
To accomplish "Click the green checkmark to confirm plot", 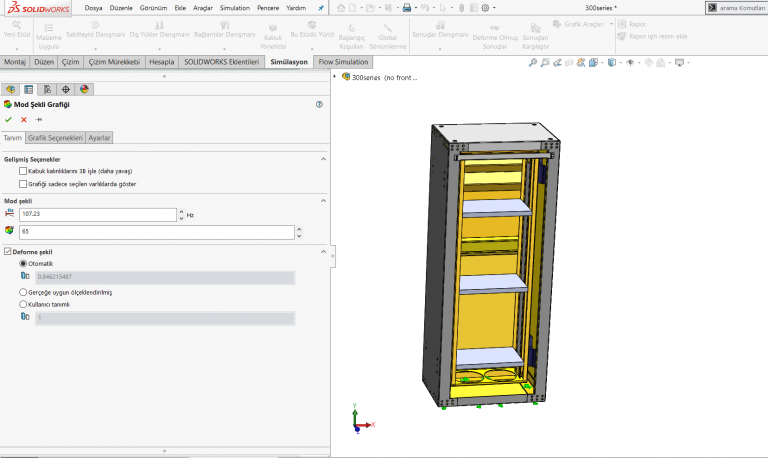I will (8, 119).
